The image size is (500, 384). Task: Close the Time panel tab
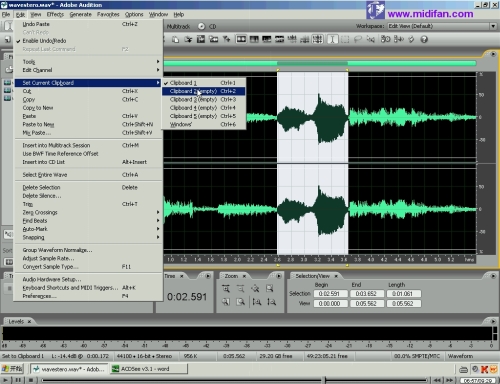pyautogui.click(x=182, y=276)
